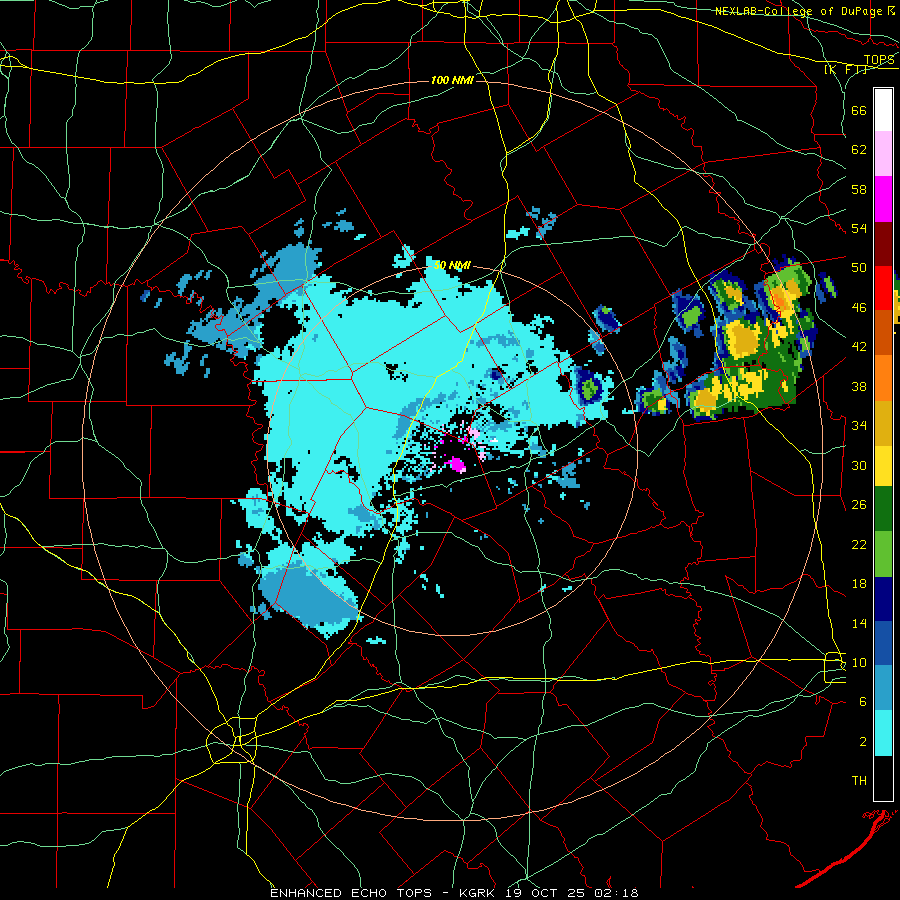Click the dark green legend swatch
900x900 pixels.
tap(883, 509)
